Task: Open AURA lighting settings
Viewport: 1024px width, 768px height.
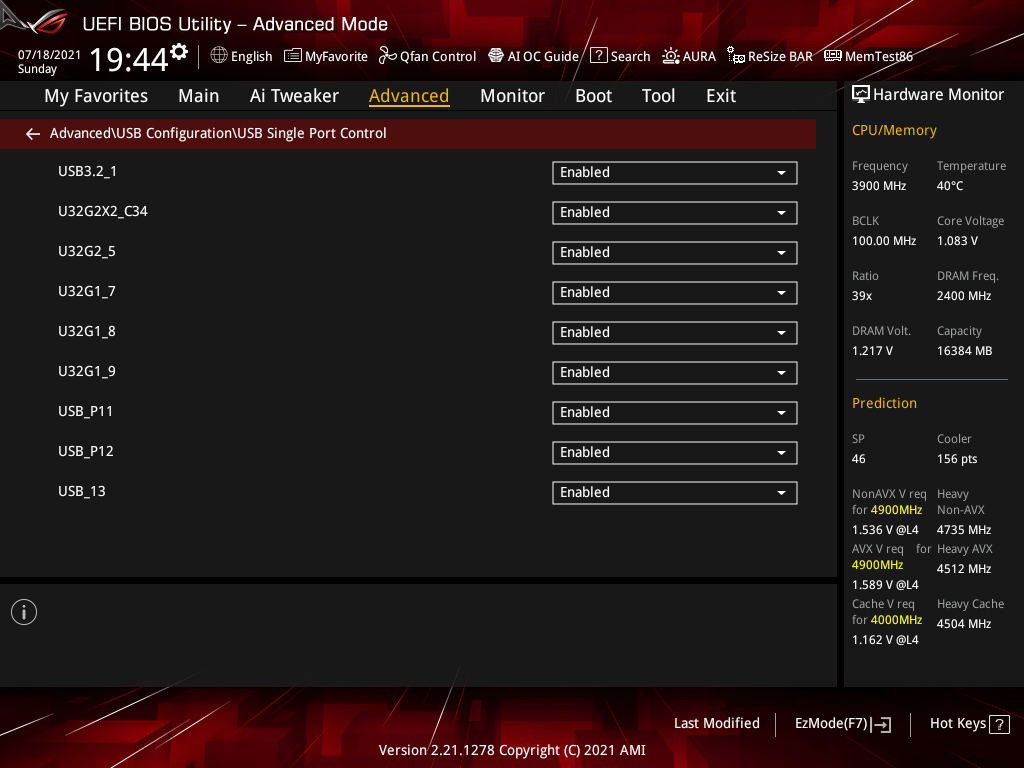Action: (689, 56)
